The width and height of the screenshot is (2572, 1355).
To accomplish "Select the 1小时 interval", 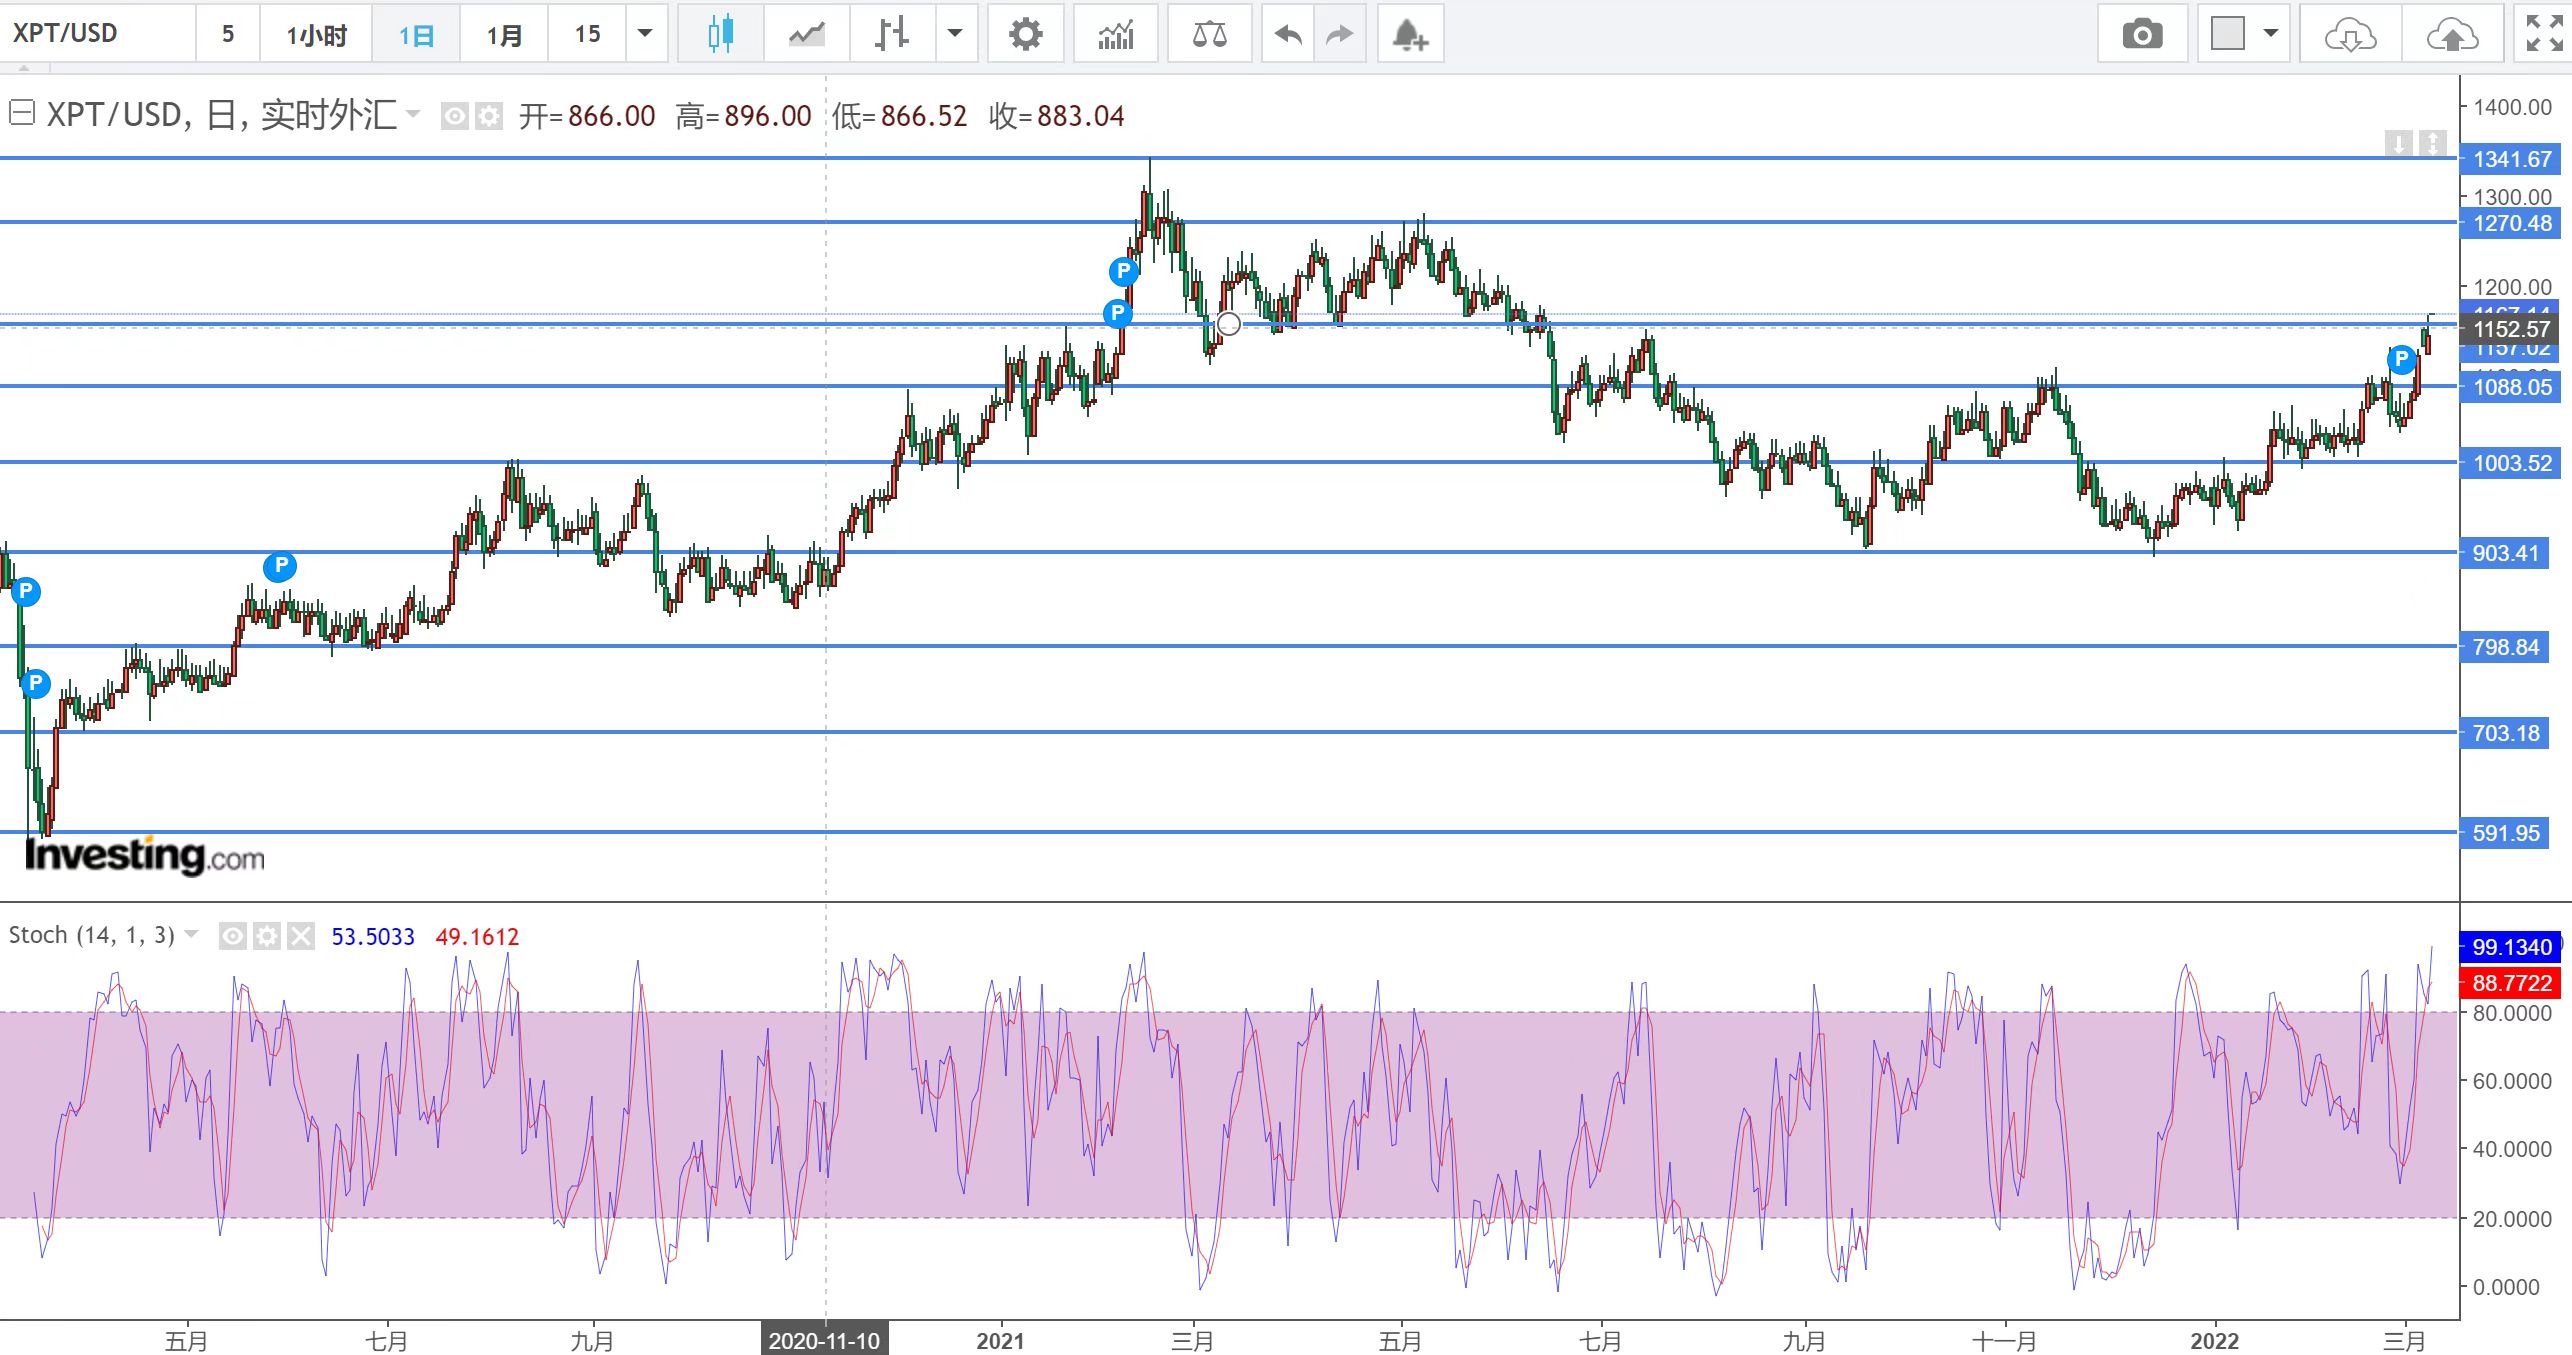I will tap(316, 34).
